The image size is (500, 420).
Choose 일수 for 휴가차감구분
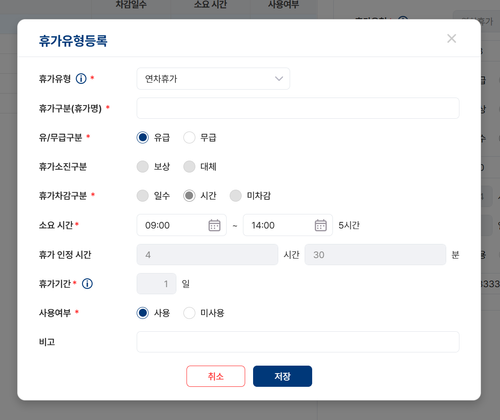143,196
